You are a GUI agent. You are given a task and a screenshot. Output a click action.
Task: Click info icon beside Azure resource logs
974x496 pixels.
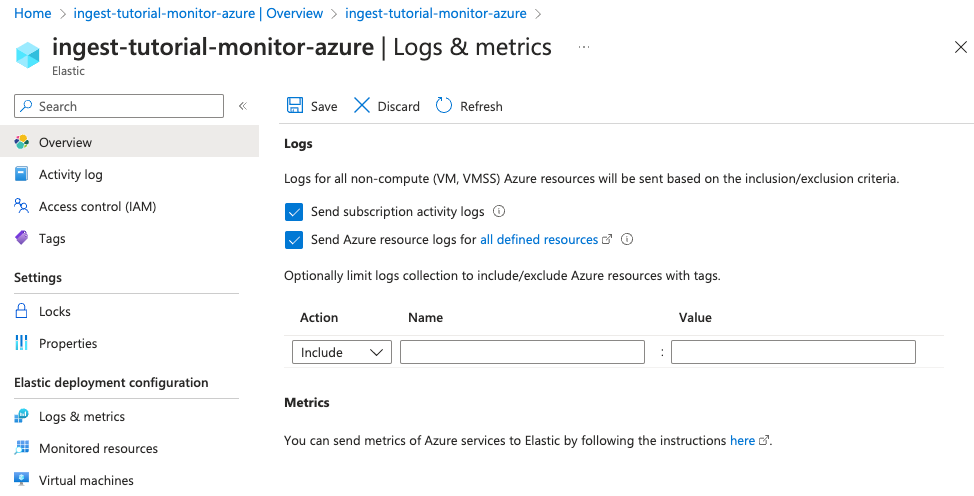[627, 240]
